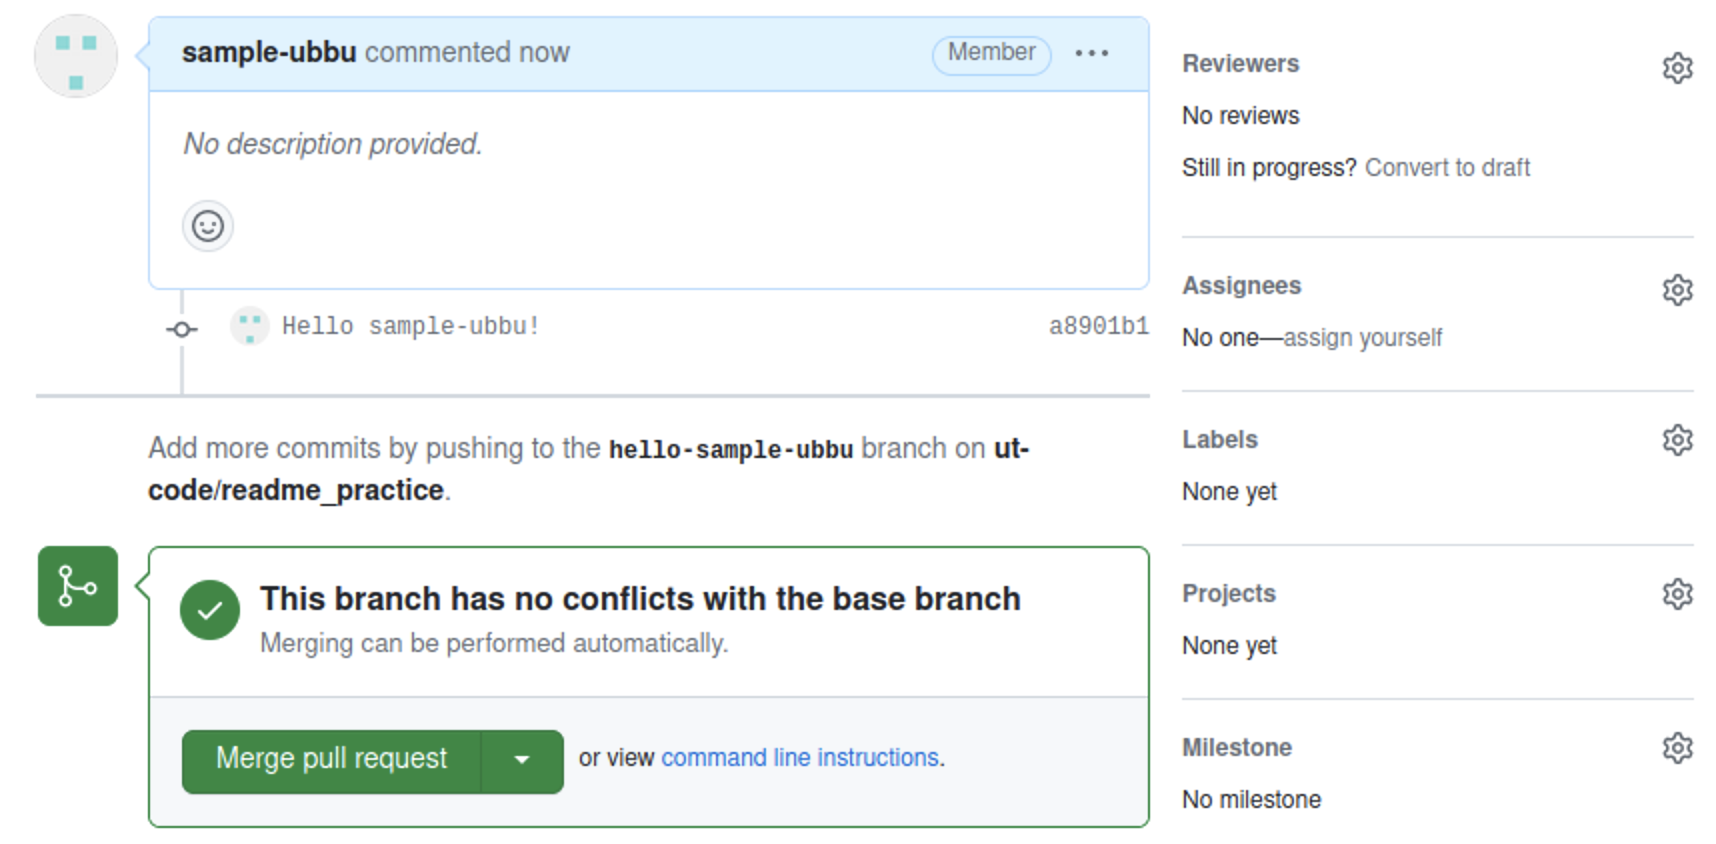Click the Projects heading

tap(1228, 594)
